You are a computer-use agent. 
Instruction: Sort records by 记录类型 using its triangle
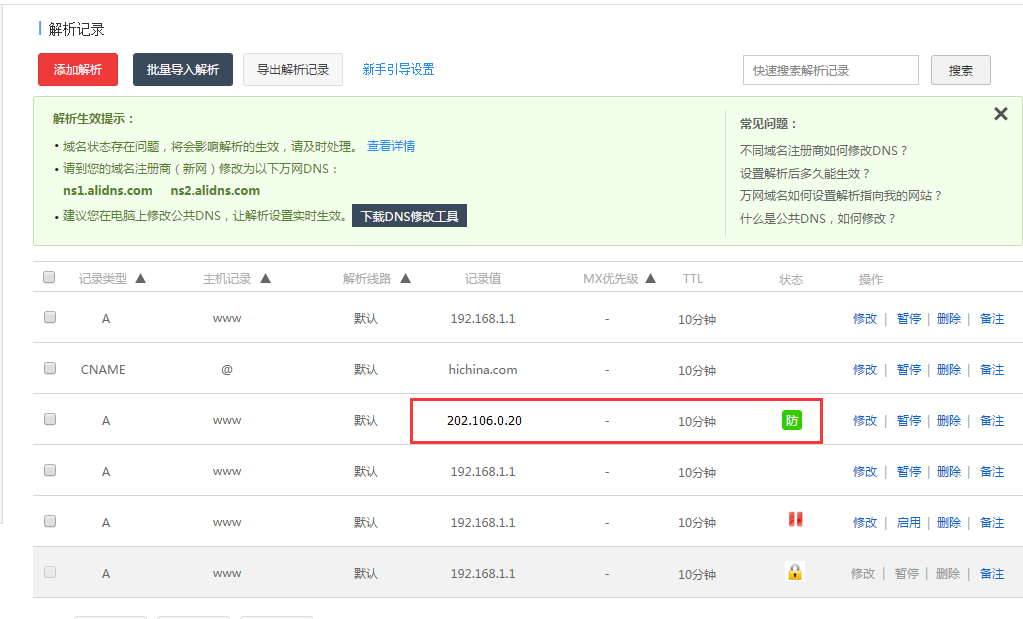point(140,277)
